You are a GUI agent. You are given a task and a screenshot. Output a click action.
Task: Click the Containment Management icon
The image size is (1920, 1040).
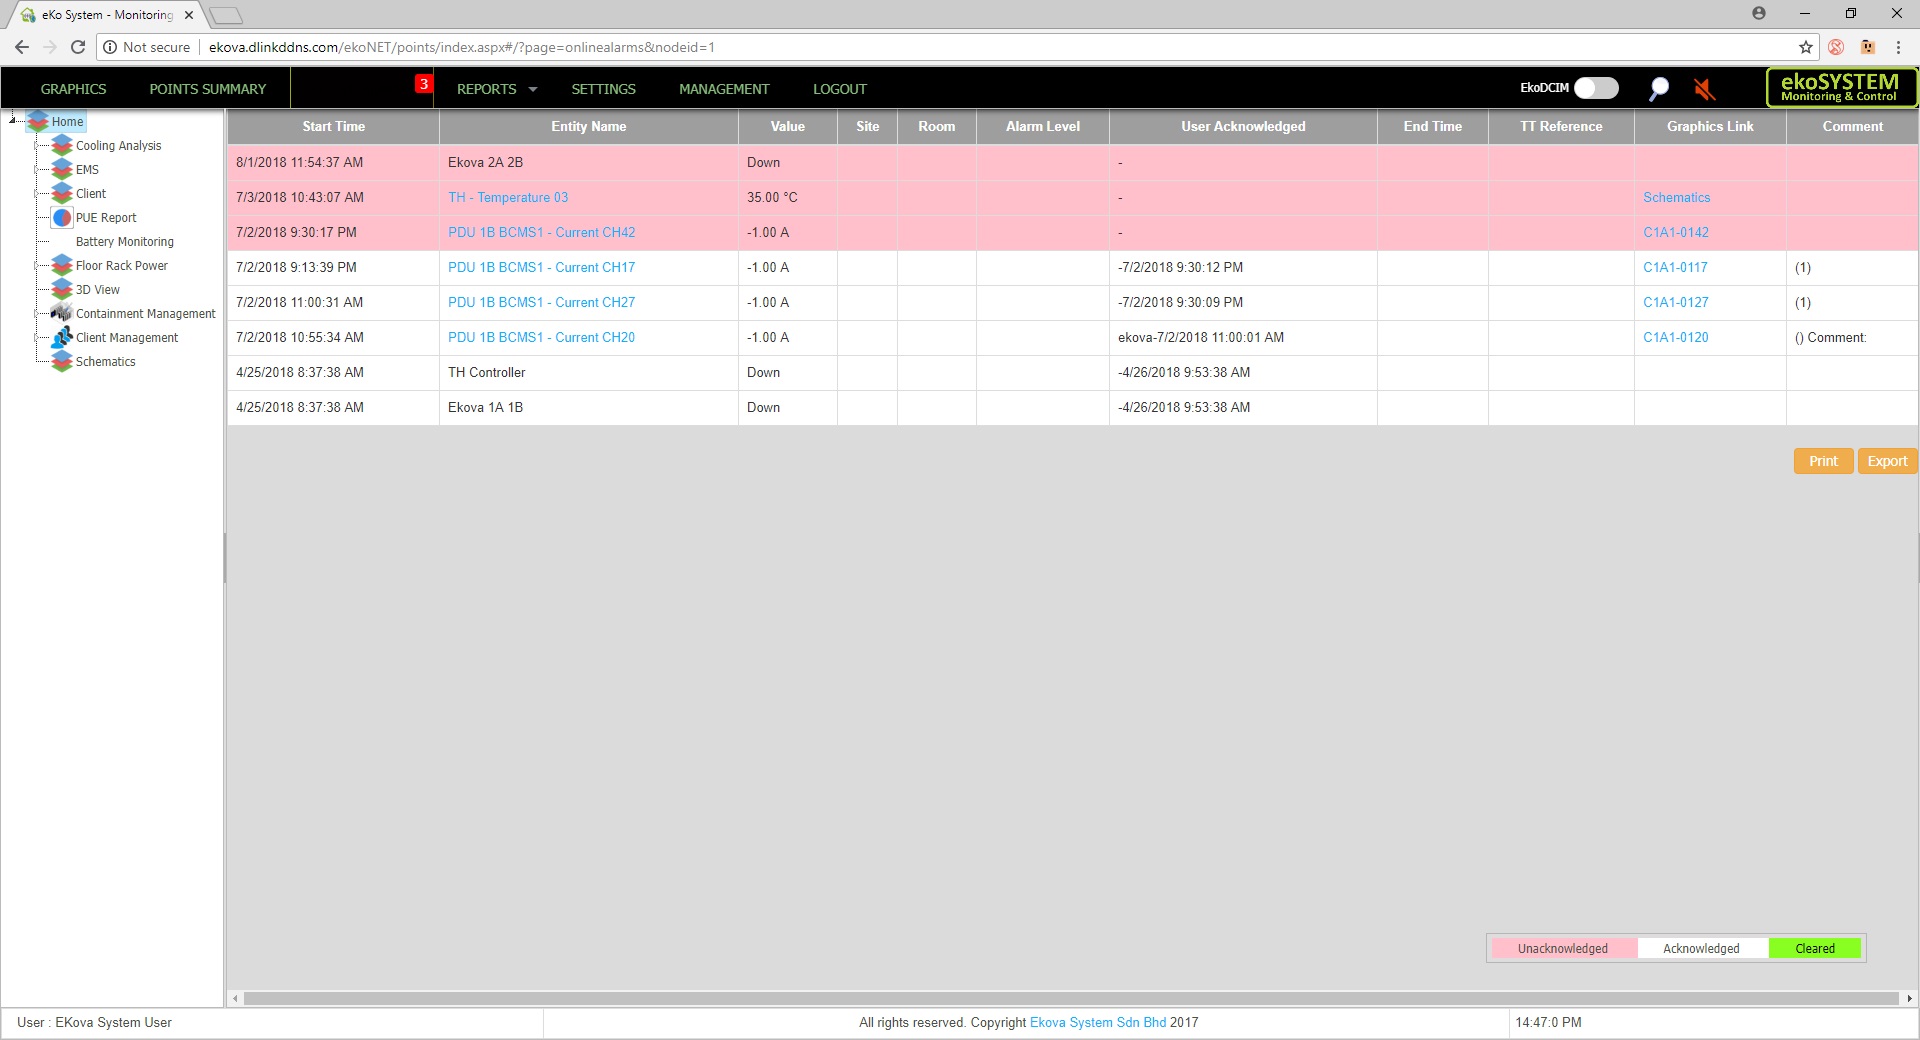(x=62, y=313)
